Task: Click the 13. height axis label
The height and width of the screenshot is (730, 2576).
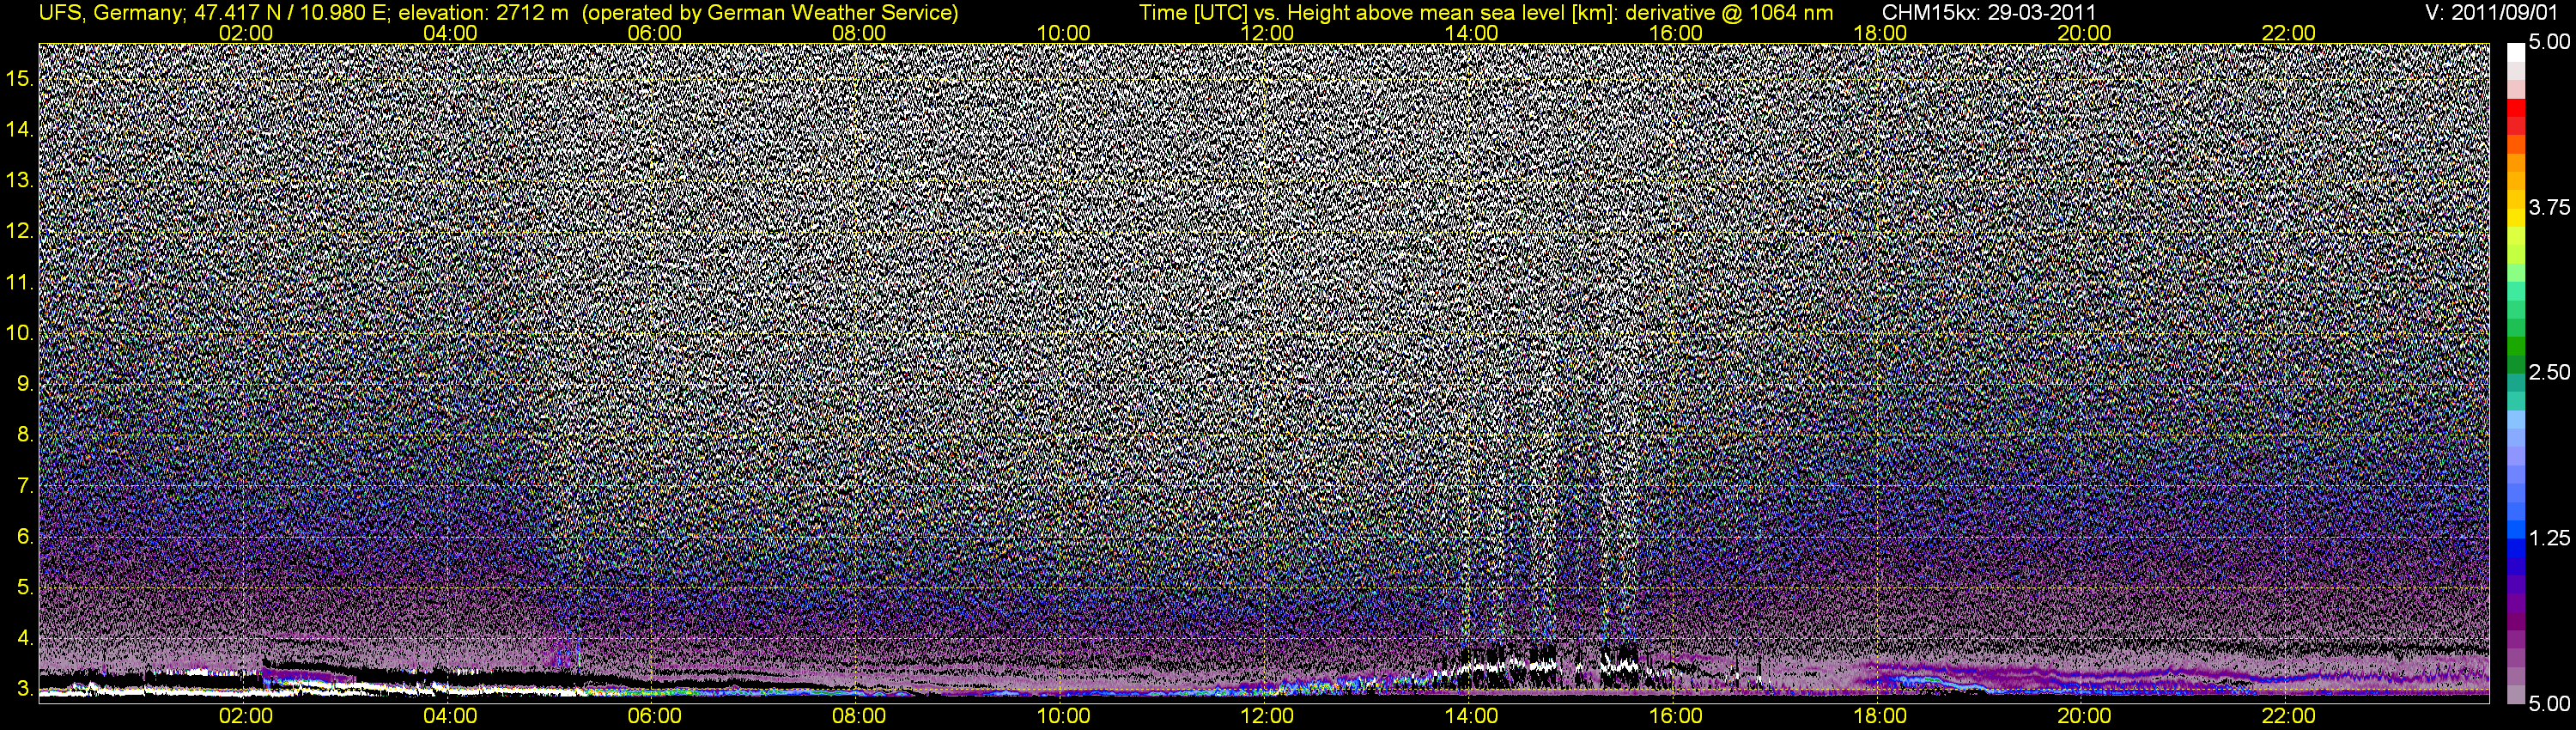Action: coord(20,180)
